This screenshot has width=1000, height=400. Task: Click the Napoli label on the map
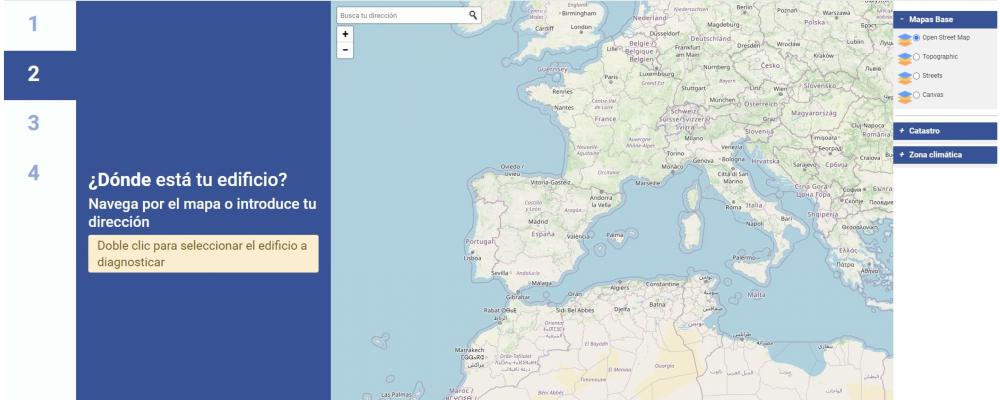(x=755, y=224)
